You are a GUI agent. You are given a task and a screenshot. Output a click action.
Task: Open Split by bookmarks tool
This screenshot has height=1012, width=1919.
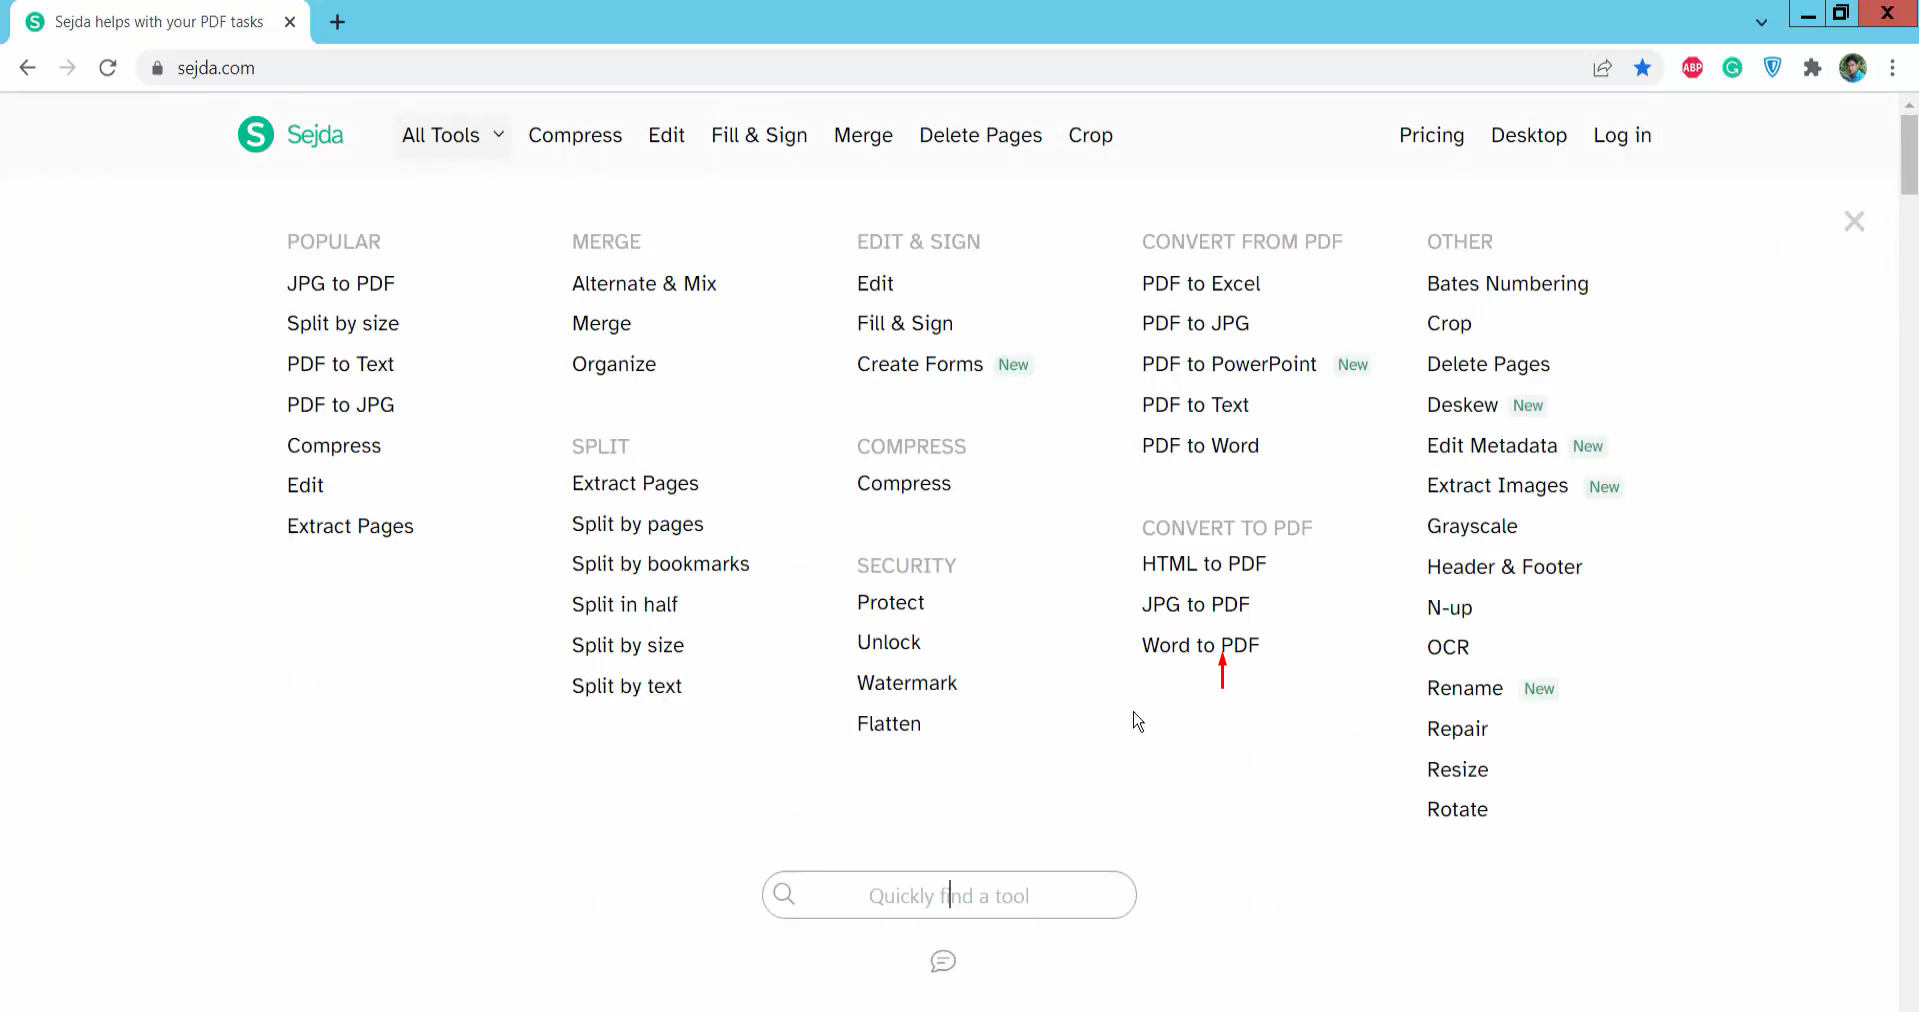click(x=660, y=564)
